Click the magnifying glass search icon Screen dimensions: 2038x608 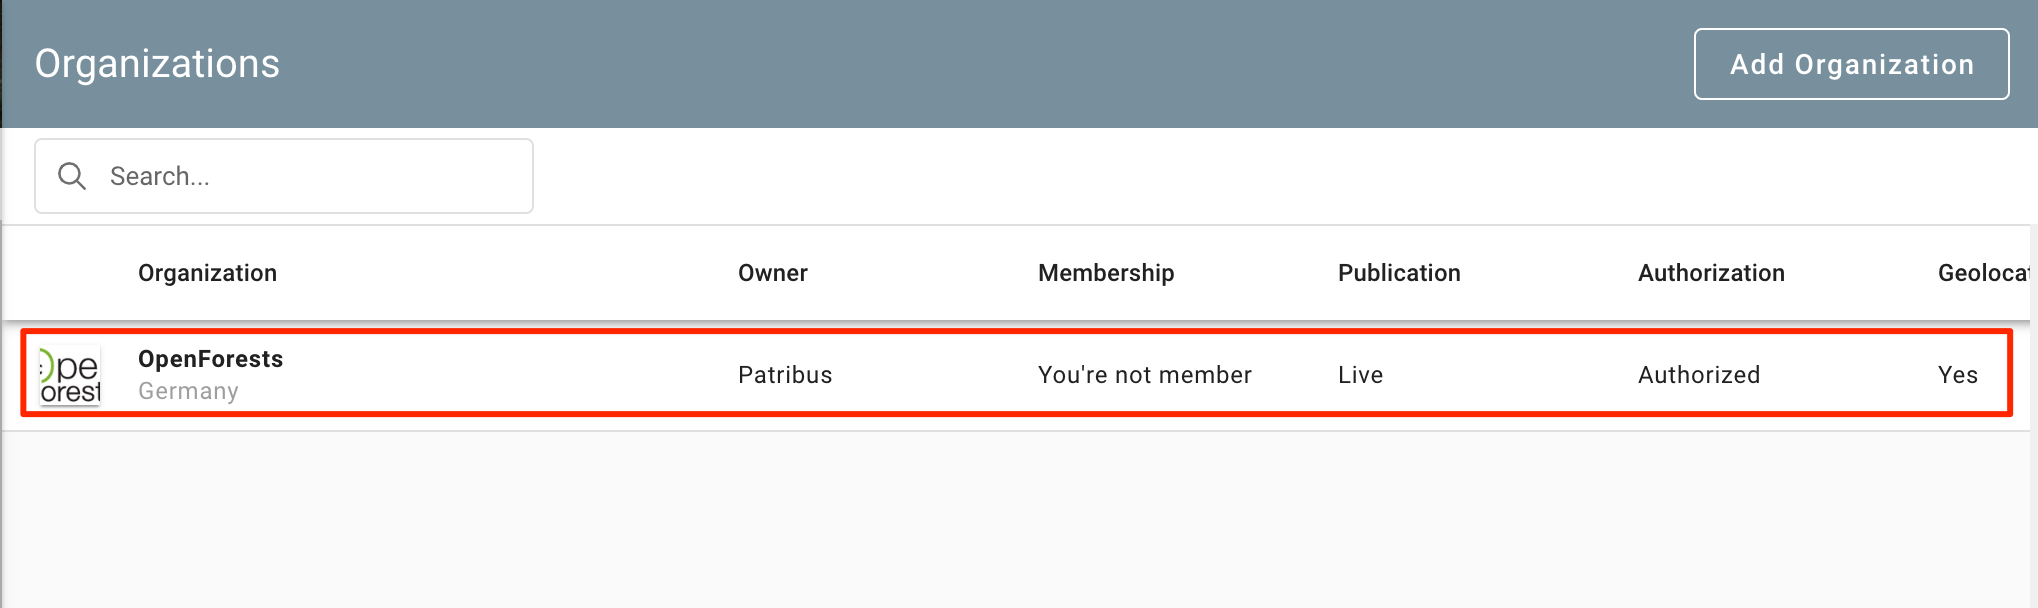click(x=72, y=176)
